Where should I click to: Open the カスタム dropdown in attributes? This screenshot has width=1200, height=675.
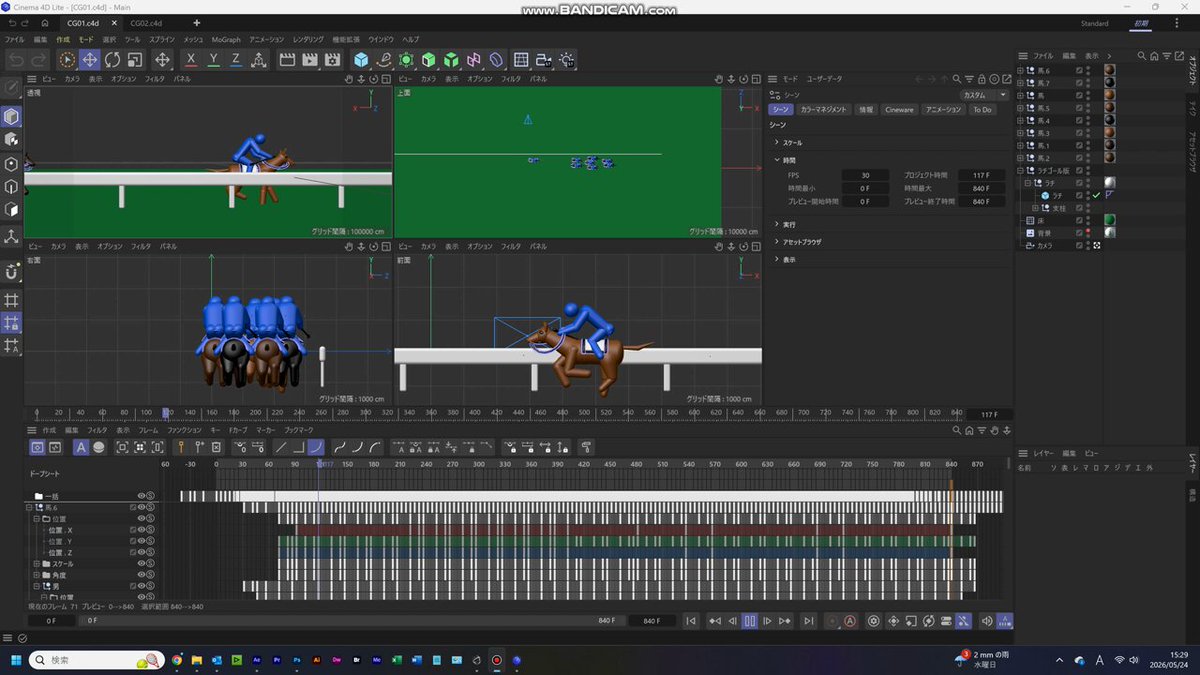click(x=984, y=95)
